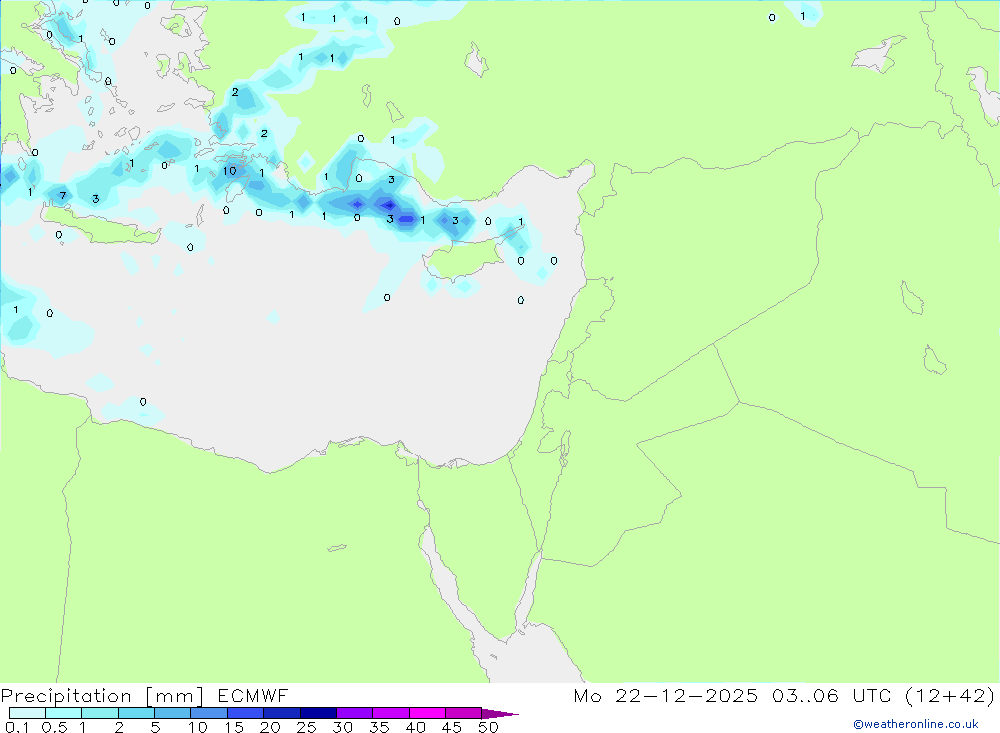Click the map precipitation value "7"
This screenshot has height=733, width=1000.
point(62,195)
